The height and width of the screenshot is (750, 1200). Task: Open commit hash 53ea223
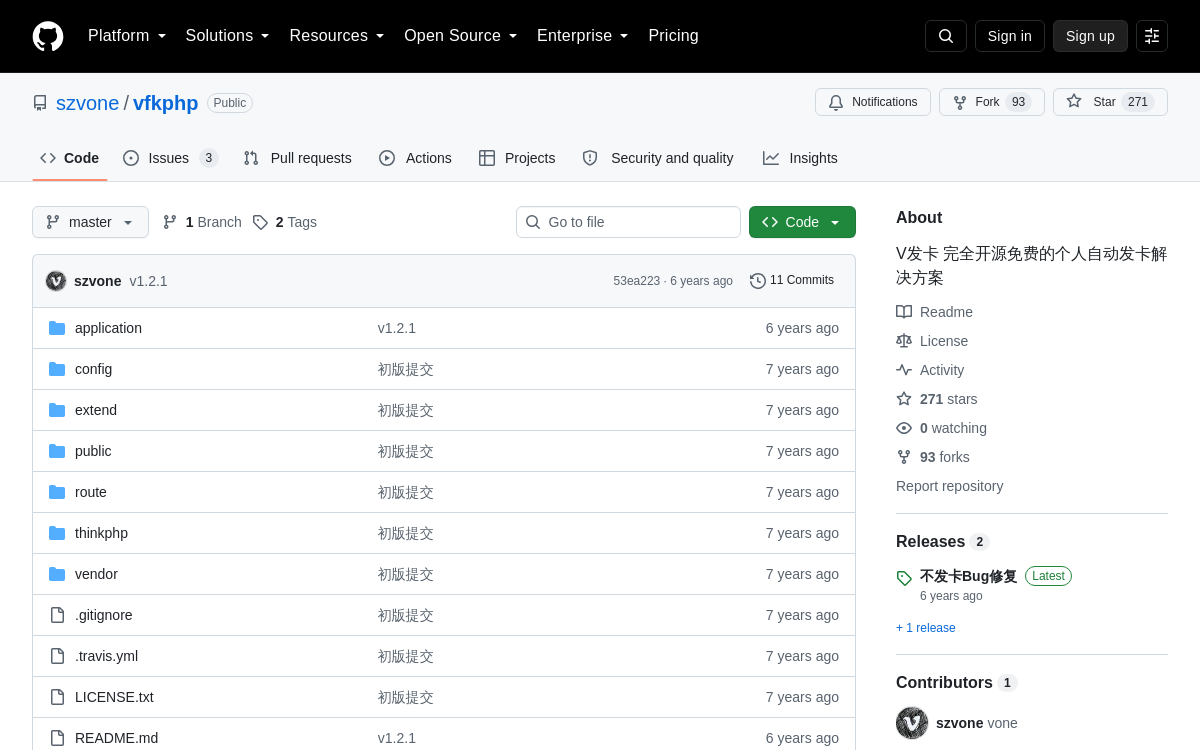(636, 281)
